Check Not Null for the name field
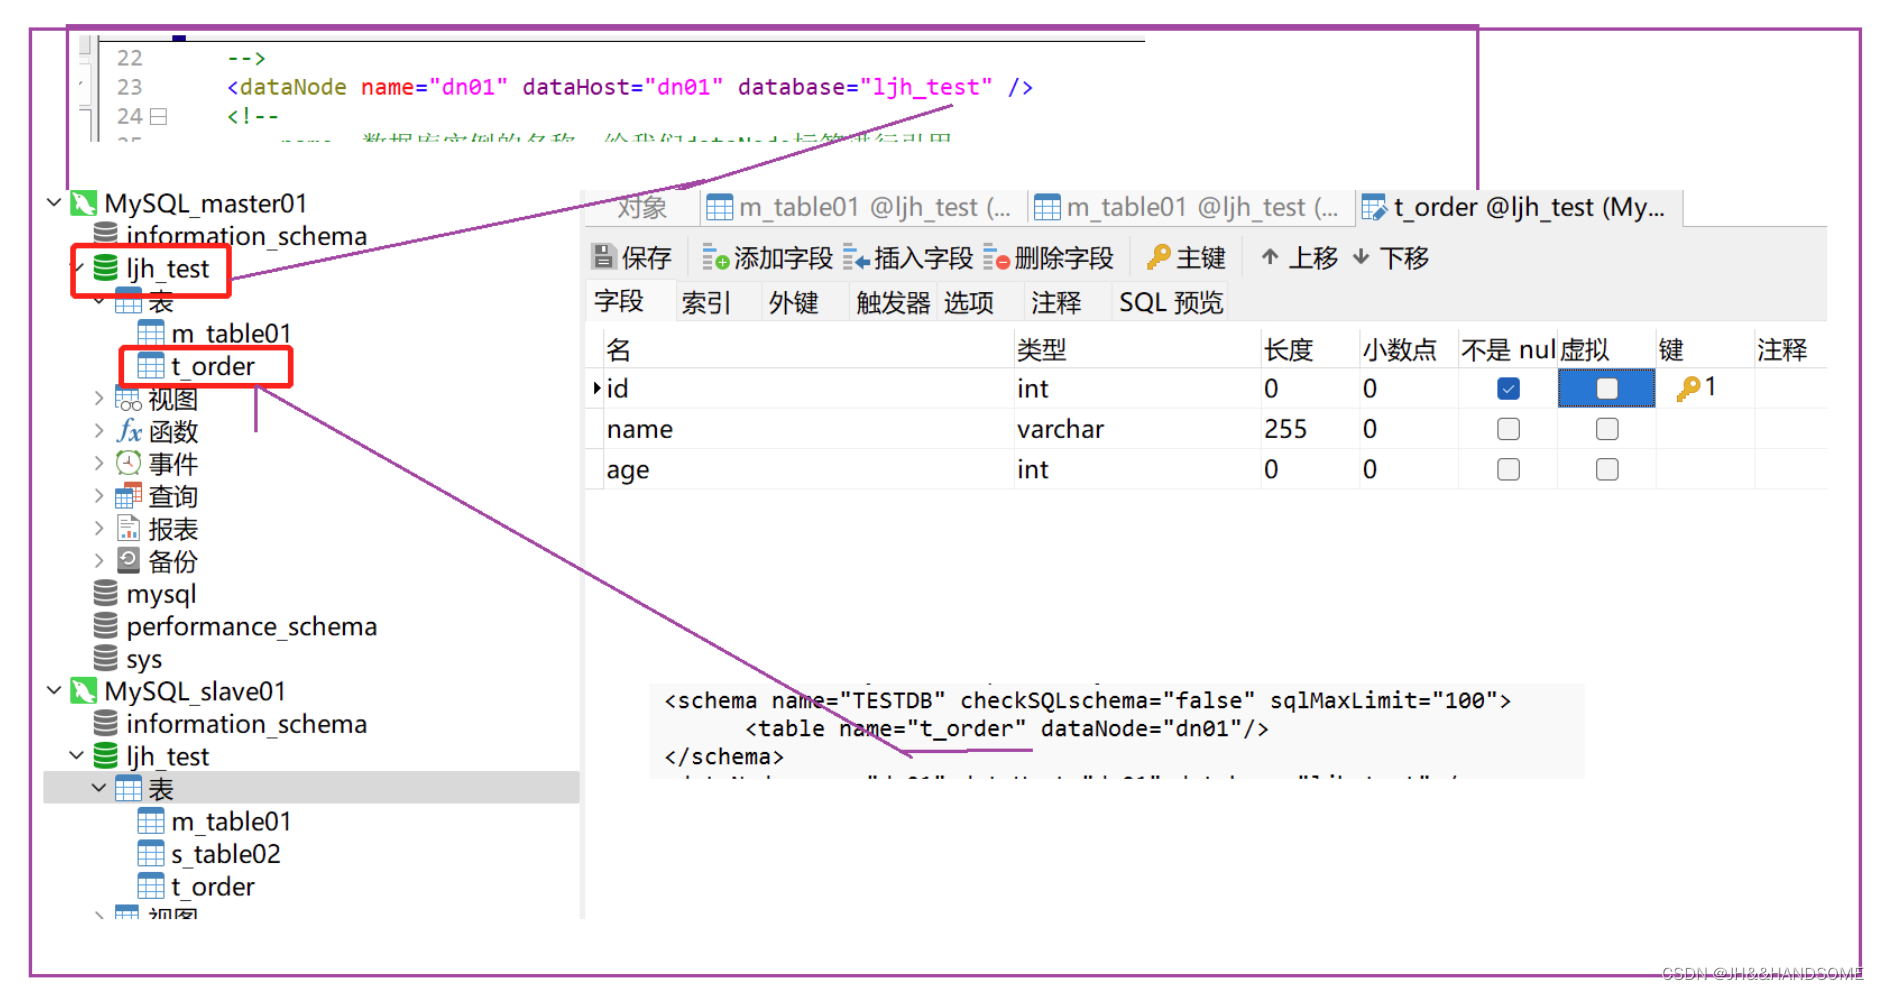This screenshot has height=990, width=1879. click(x=1508, y=429)
